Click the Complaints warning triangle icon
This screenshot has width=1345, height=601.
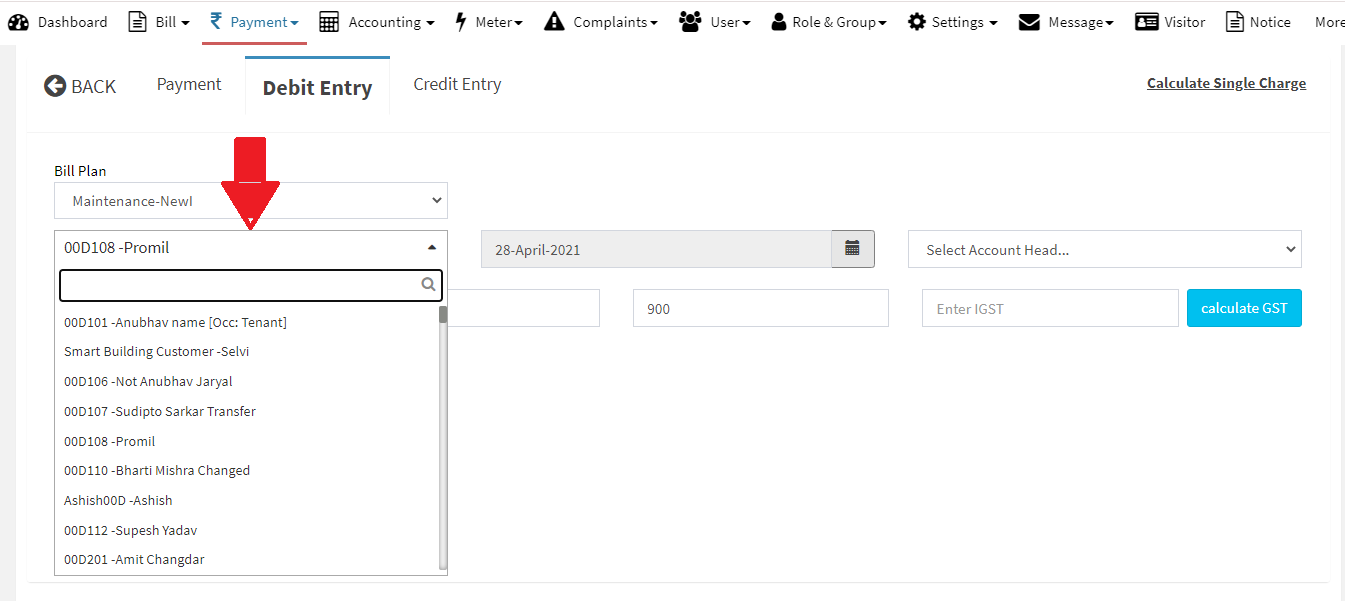554,22
